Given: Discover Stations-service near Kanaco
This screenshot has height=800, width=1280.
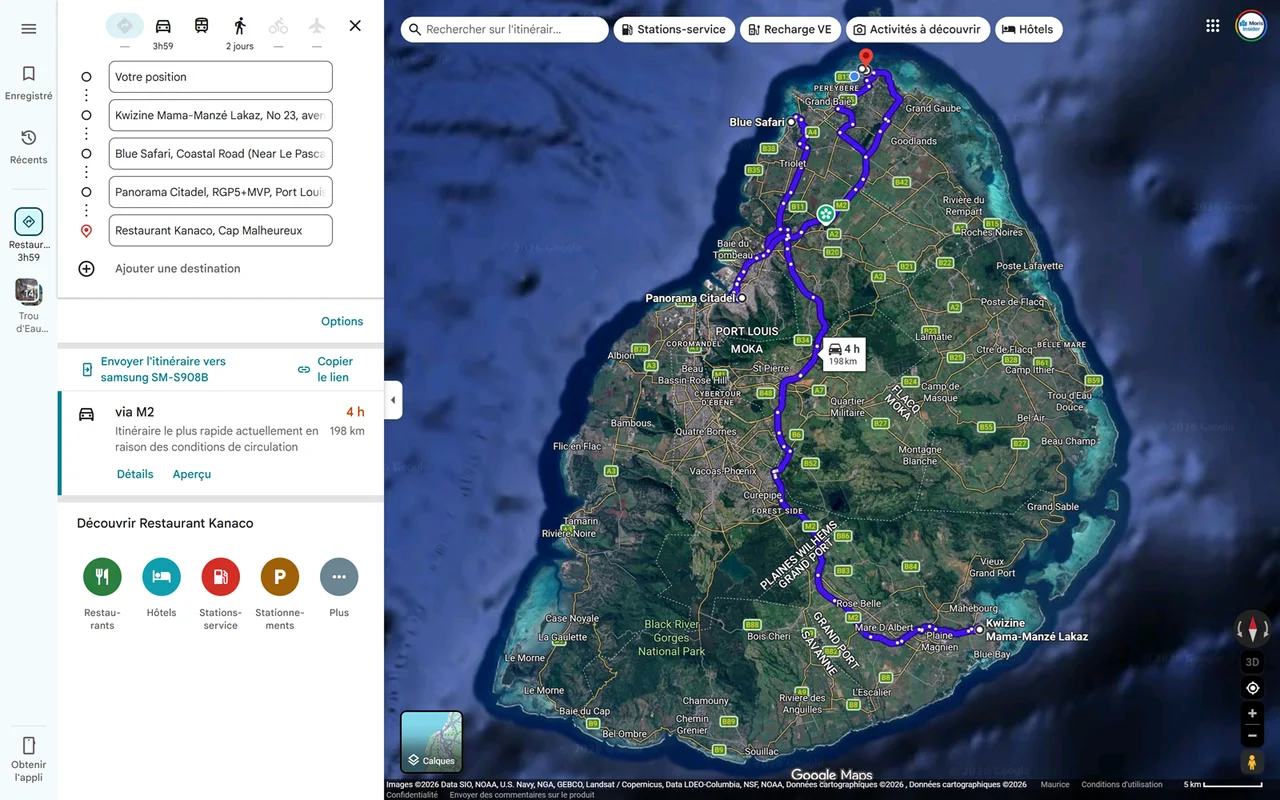Looking at the screenshot, I should click(x=220, y=577).
